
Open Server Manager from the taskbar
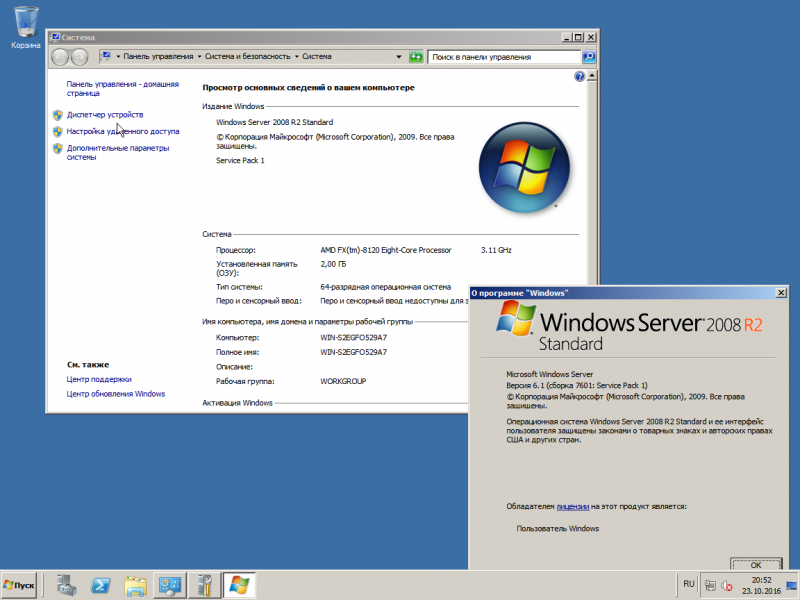tap(66, 585)
